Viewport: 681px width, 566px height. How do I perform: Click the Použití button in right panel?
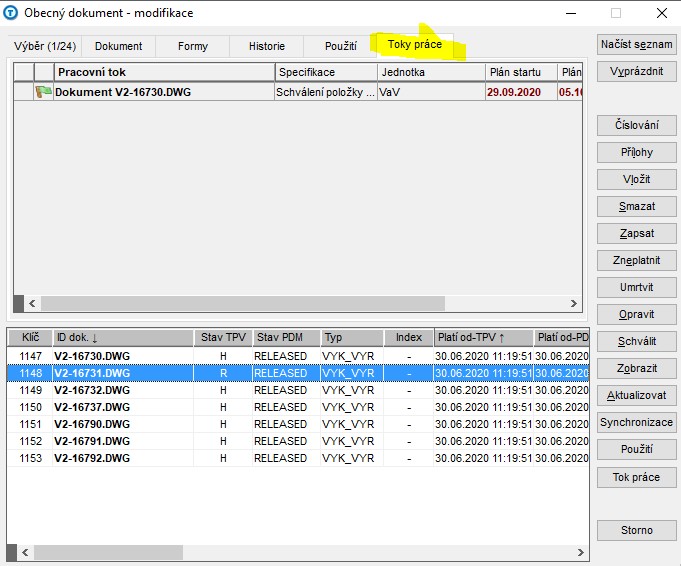click(636, 449)
